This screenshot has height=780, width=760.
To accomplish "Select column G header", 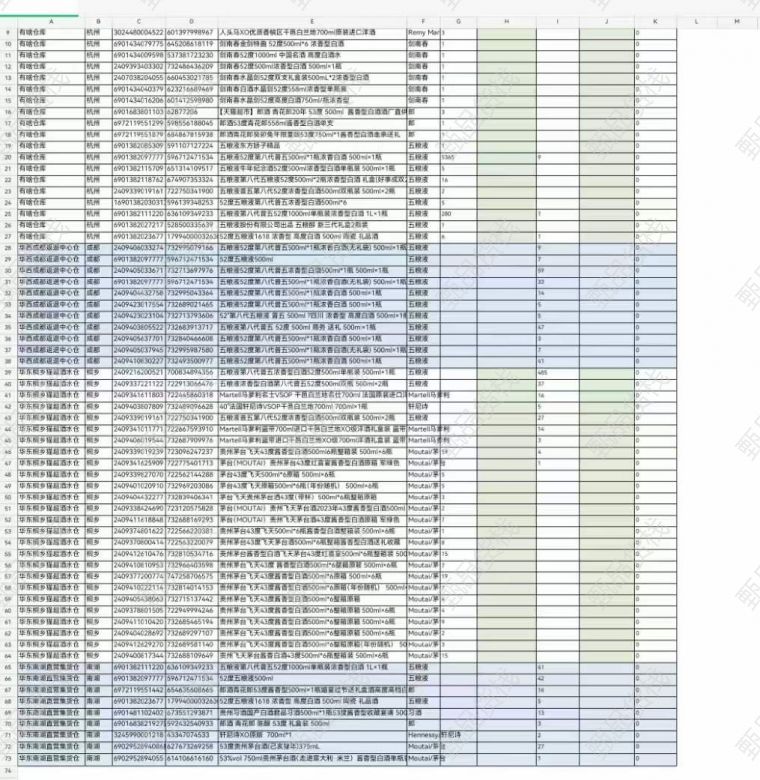I will coord(459,21).
